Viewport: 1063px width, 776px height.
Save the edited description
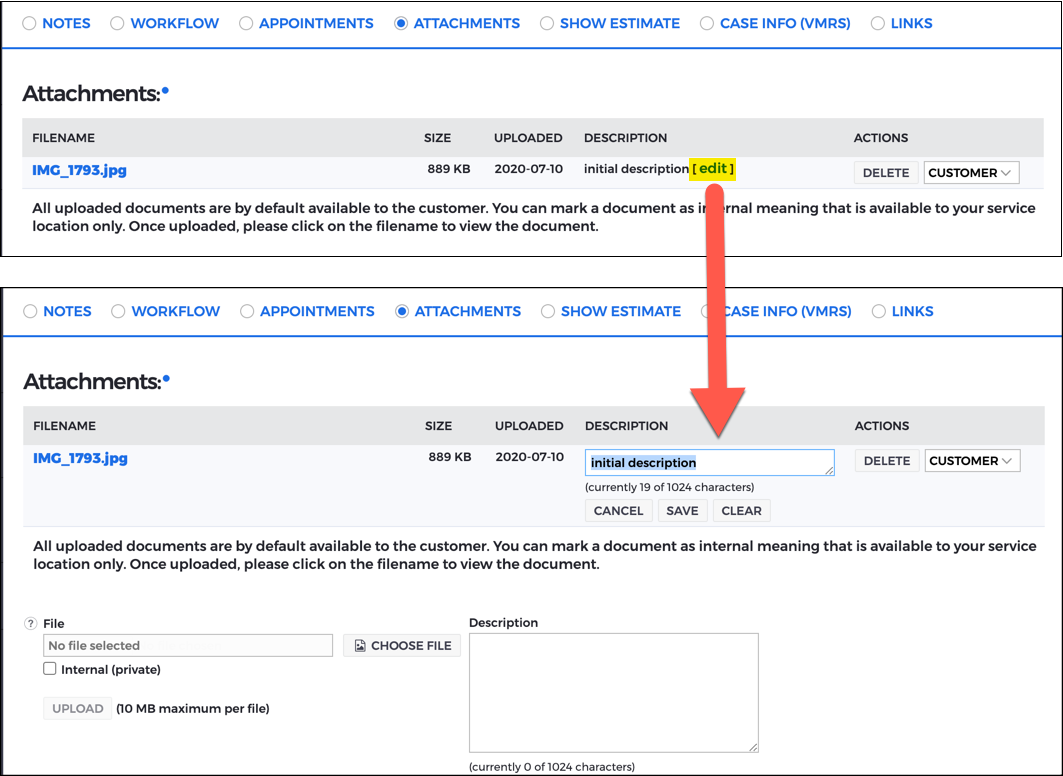[682, 511]
